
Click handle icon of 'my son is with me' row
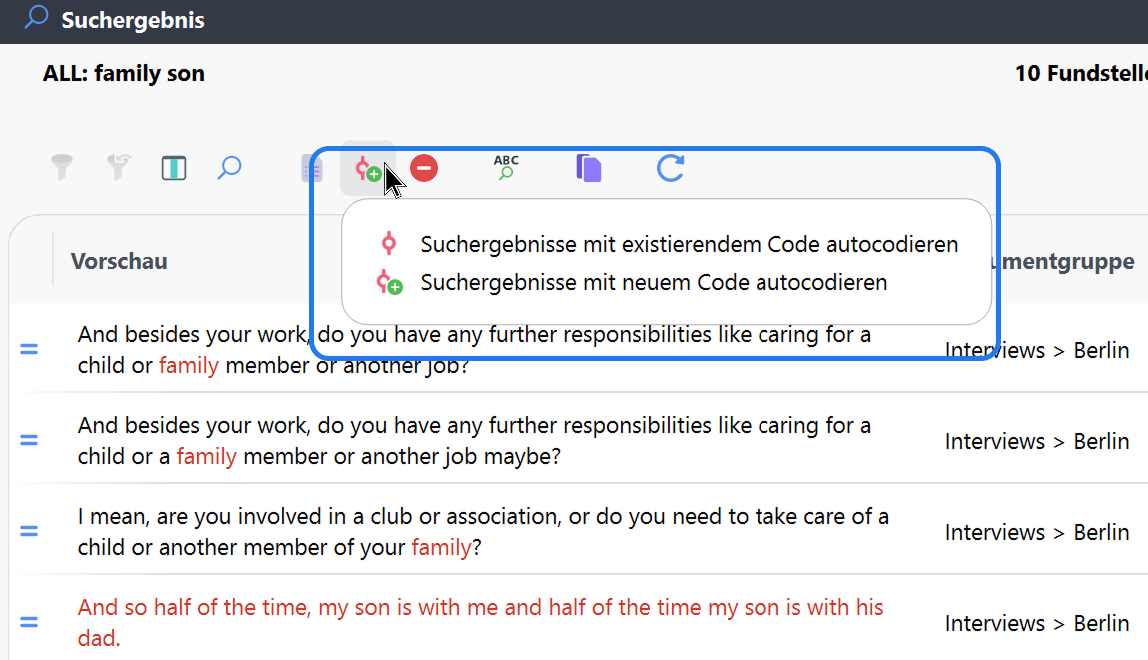[29, 622]
